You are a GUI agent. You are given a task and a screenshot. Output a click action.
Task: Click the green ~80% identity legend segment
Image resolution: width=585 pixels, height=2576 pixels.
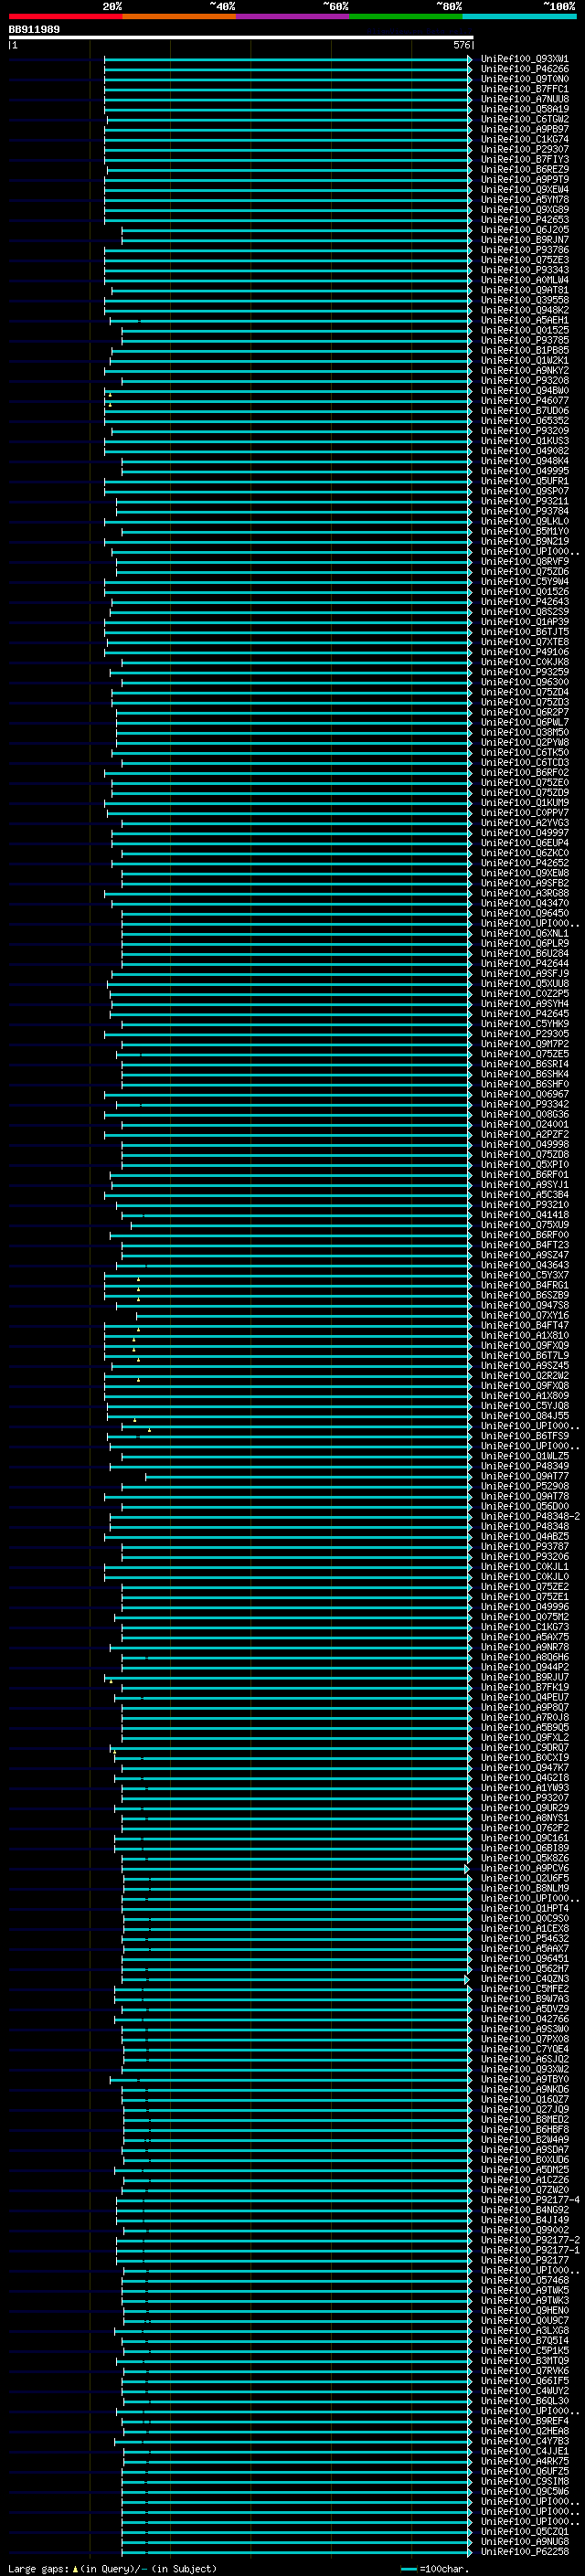pos(406,17)
